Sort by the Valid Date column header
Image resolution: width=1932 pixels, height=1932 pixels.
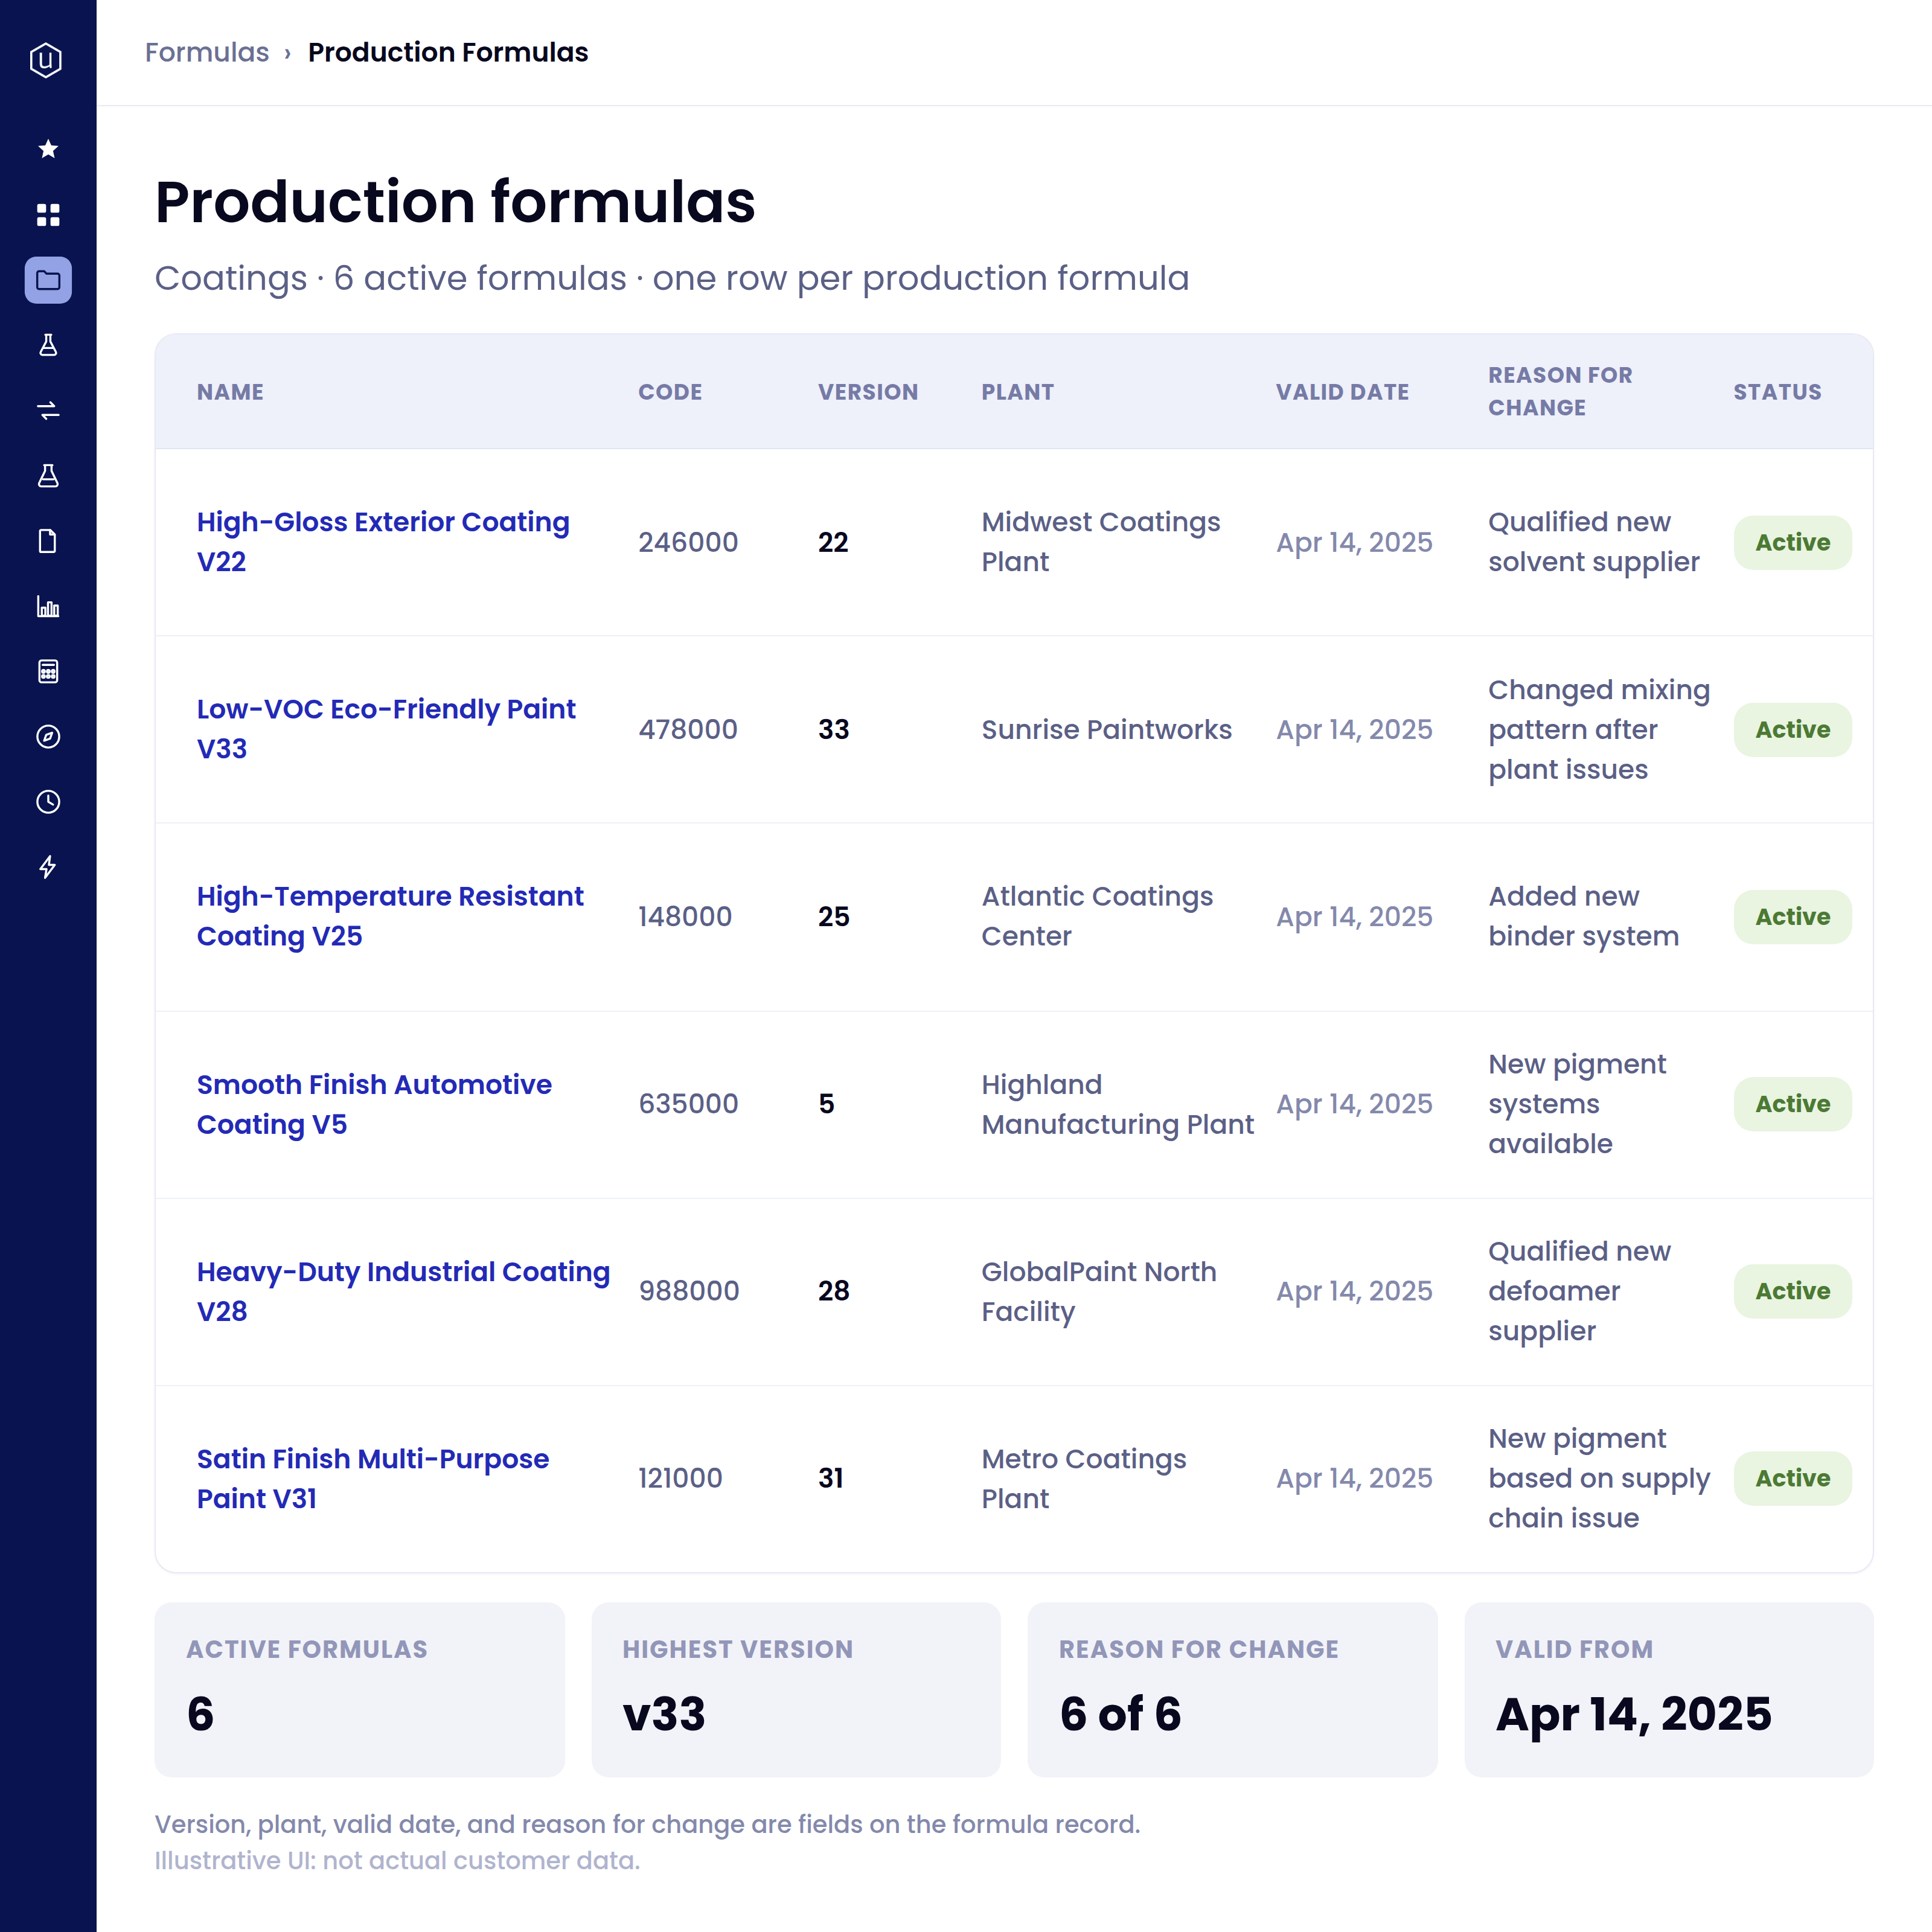pyautogui.click(x=1342, y=392)
